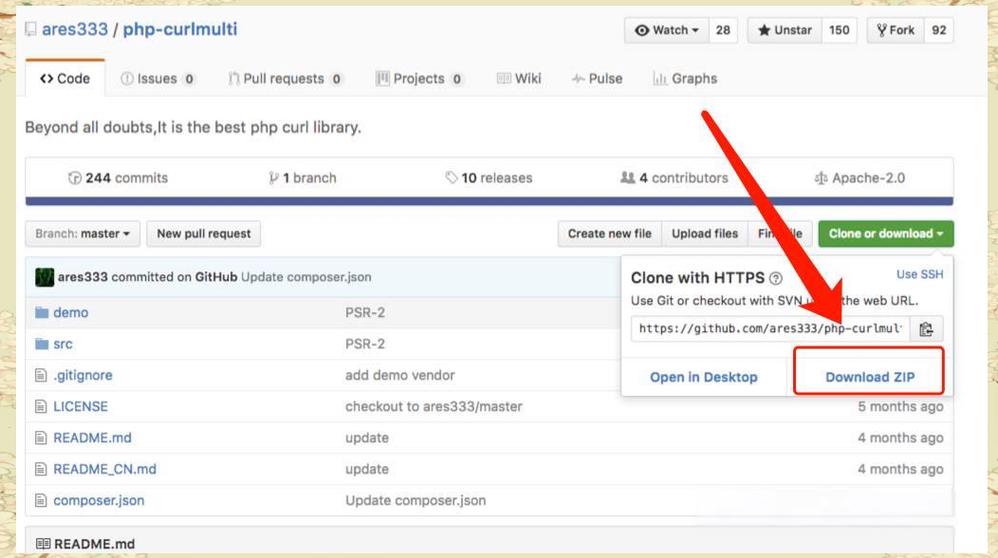Image resolution: width=998 pixels, height=558 pixels.
Task: Open the 244 commits link
Action: [117, 178]
